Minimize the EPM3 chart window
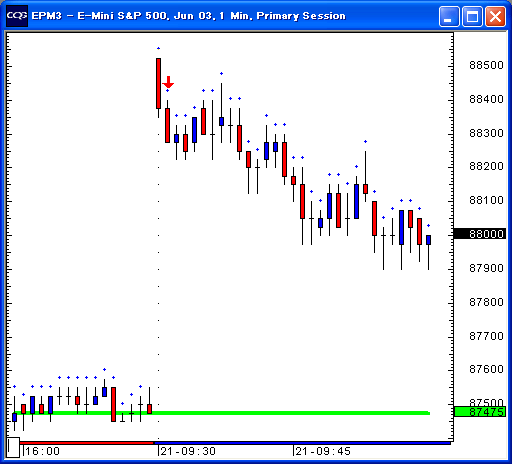 click(449, 16)
